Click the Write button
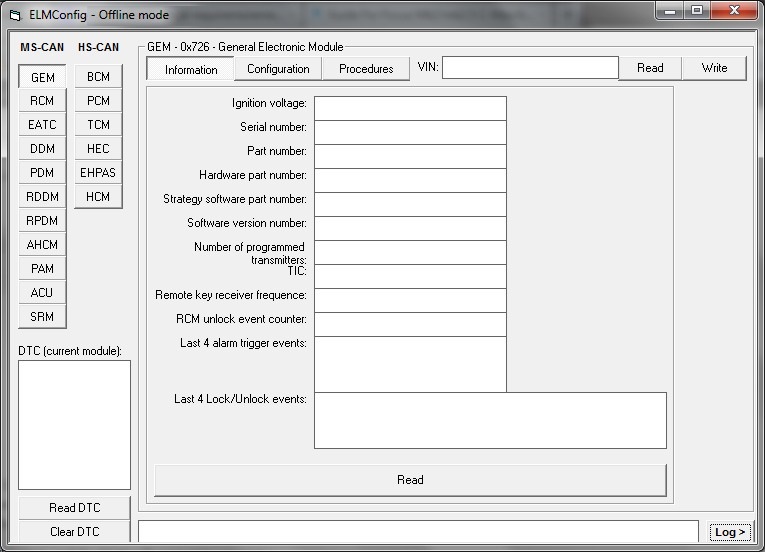 point(714,68)
